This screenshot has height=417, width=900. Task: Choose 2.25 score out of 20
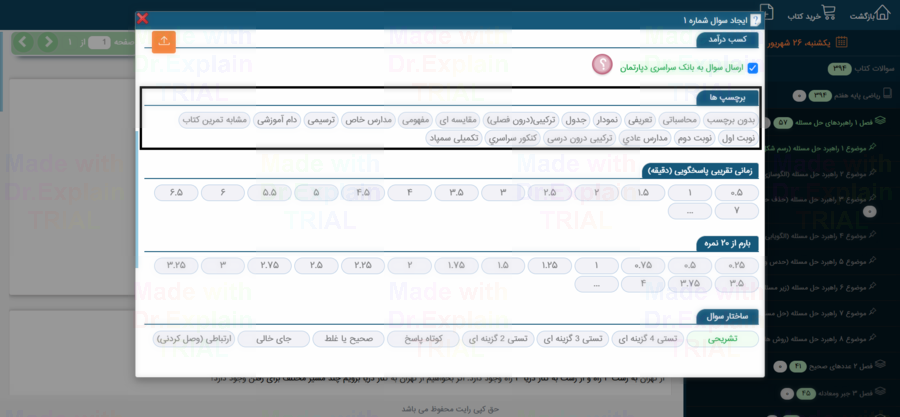click(363, 266)
